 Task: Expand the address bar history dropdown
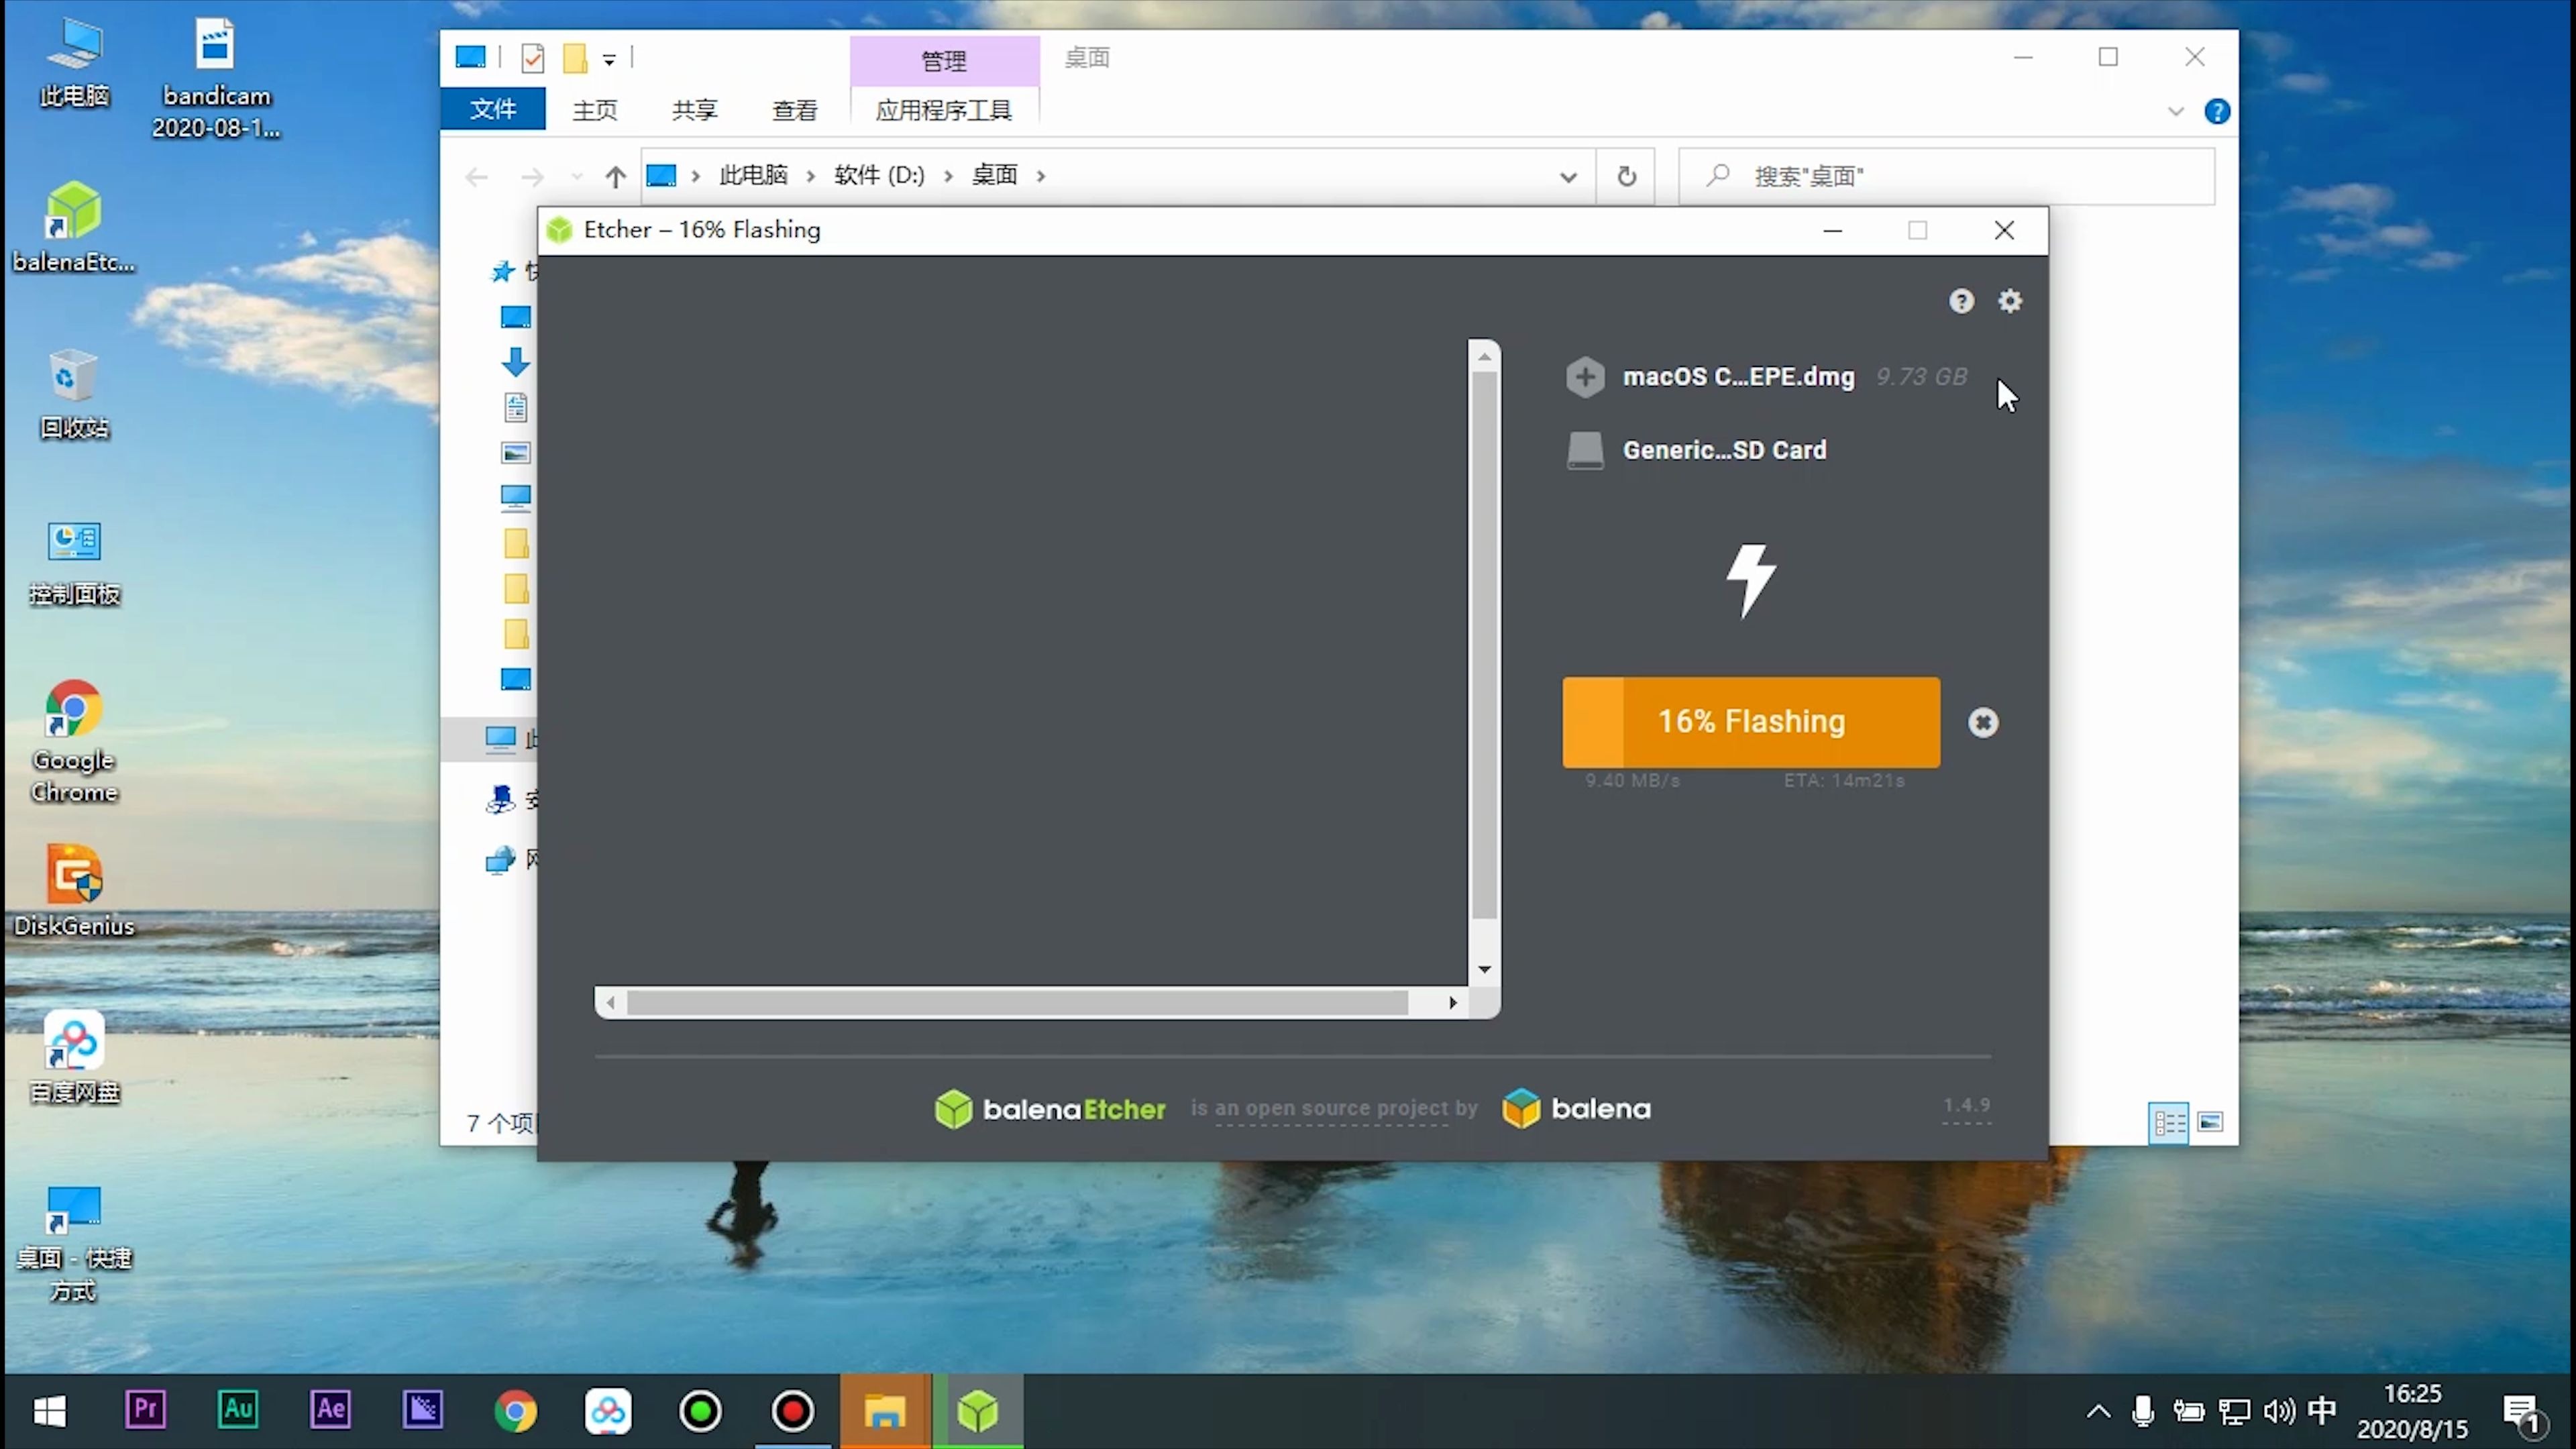click(1568, 177)
